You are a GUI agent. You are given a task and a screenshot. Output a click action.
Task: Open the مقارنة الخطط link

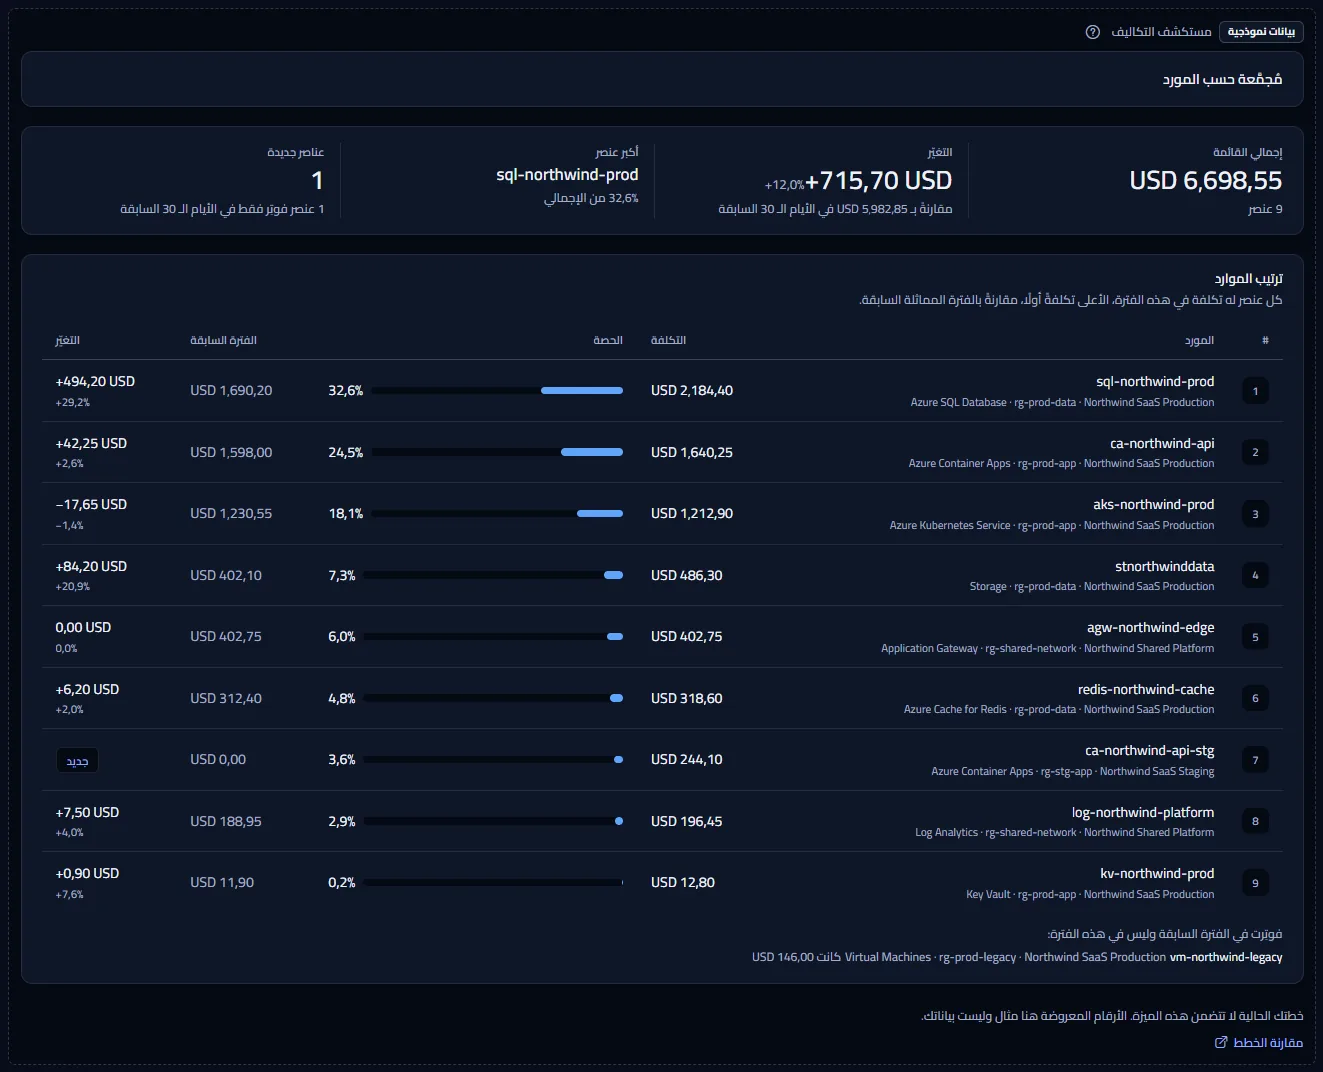[1259, 1042]
